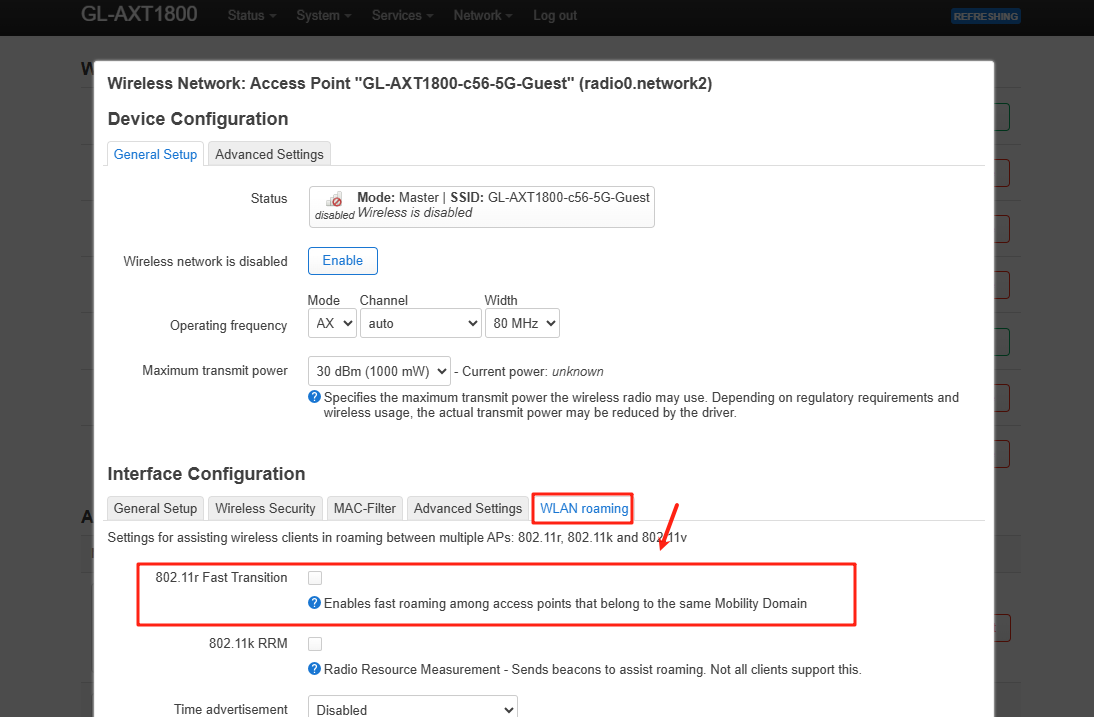Open the Network menu in navbar
The height and width of the screenshot is (717, 1094).
482,15
